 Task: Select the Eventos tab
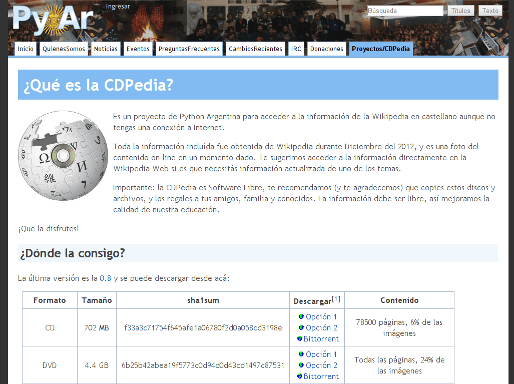point(138,49)
